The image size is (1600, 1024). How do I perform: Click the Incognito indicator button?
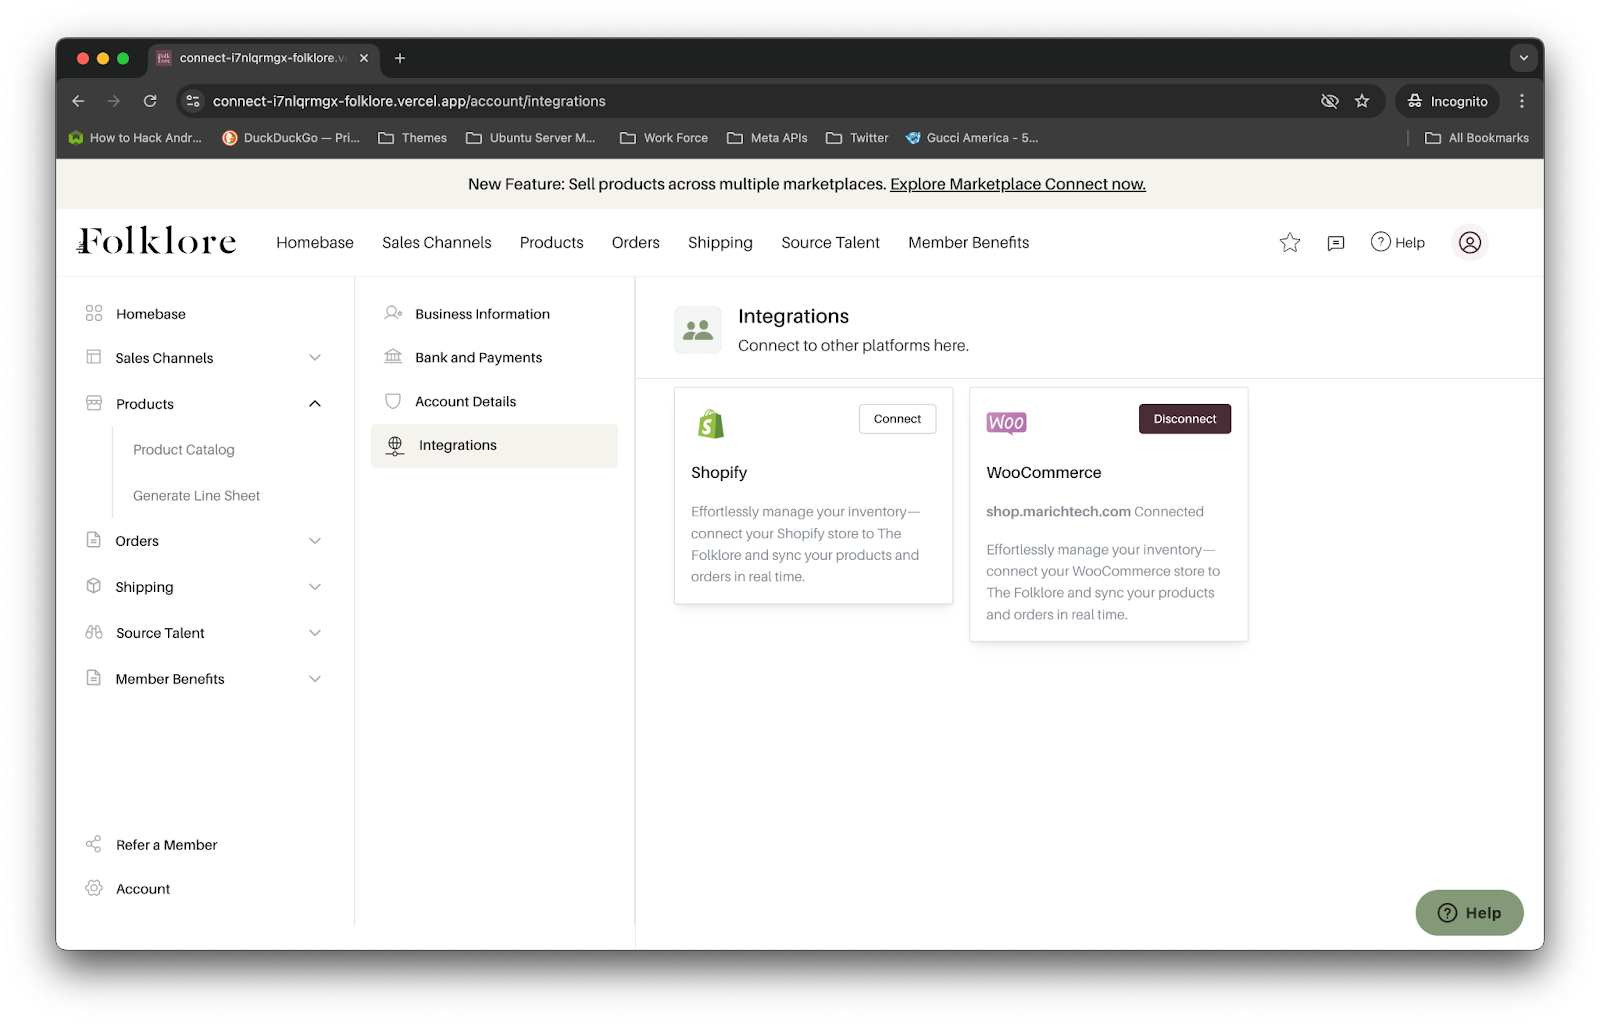coord(1447,101)
